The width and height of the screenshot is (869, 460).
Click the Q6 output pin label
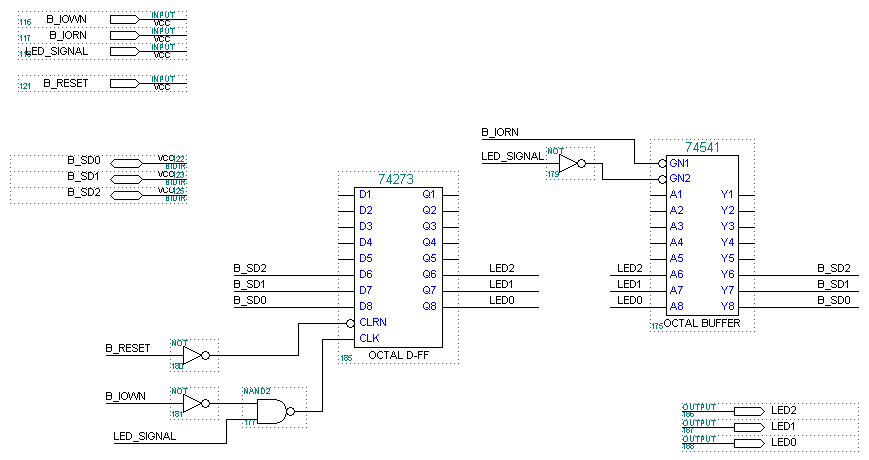[429, 274]
